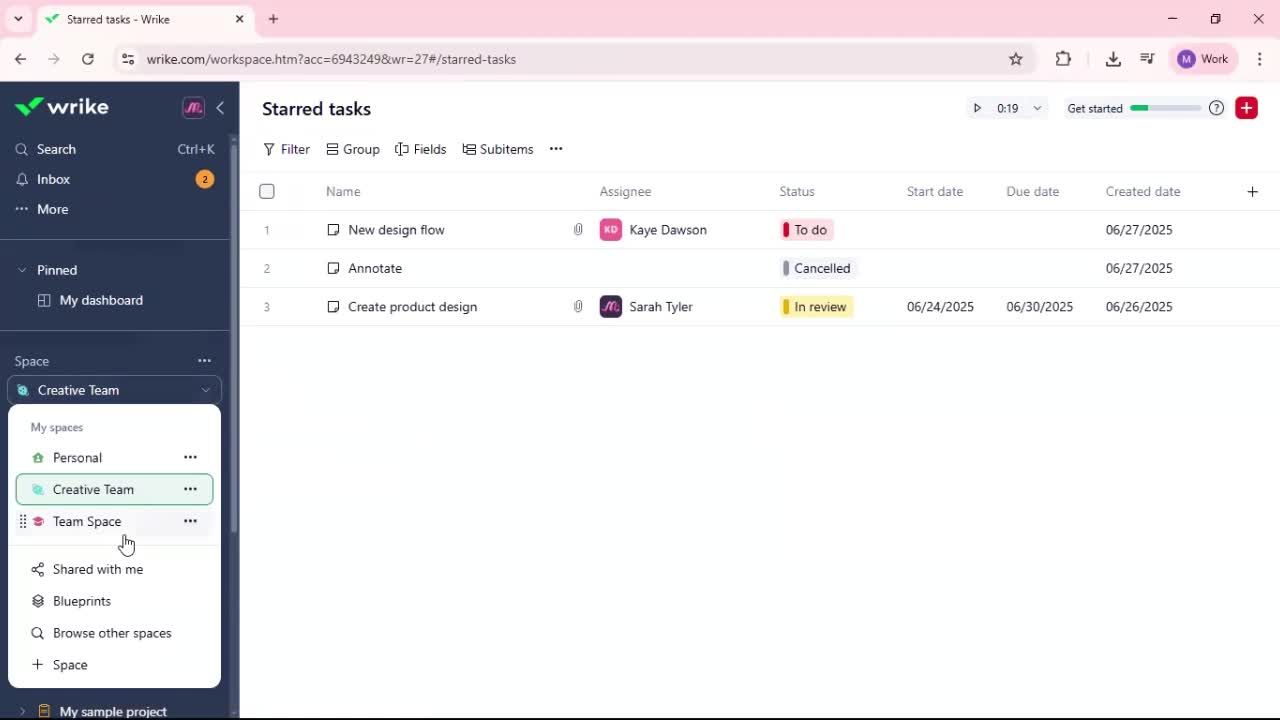Screen dimensions: 1280x720
Task: Open Search in the sidebar
Action: coord(56,149)
